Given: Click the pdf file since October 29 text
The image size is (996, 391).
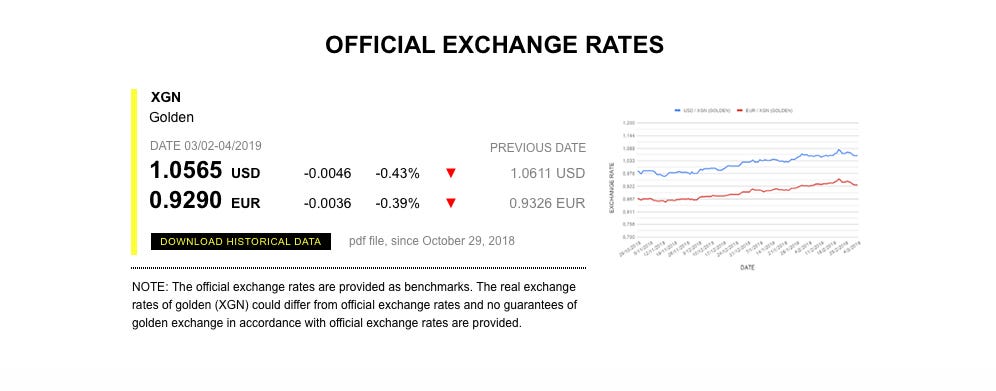Looking at the screenshot, I should tap(432, 241).
